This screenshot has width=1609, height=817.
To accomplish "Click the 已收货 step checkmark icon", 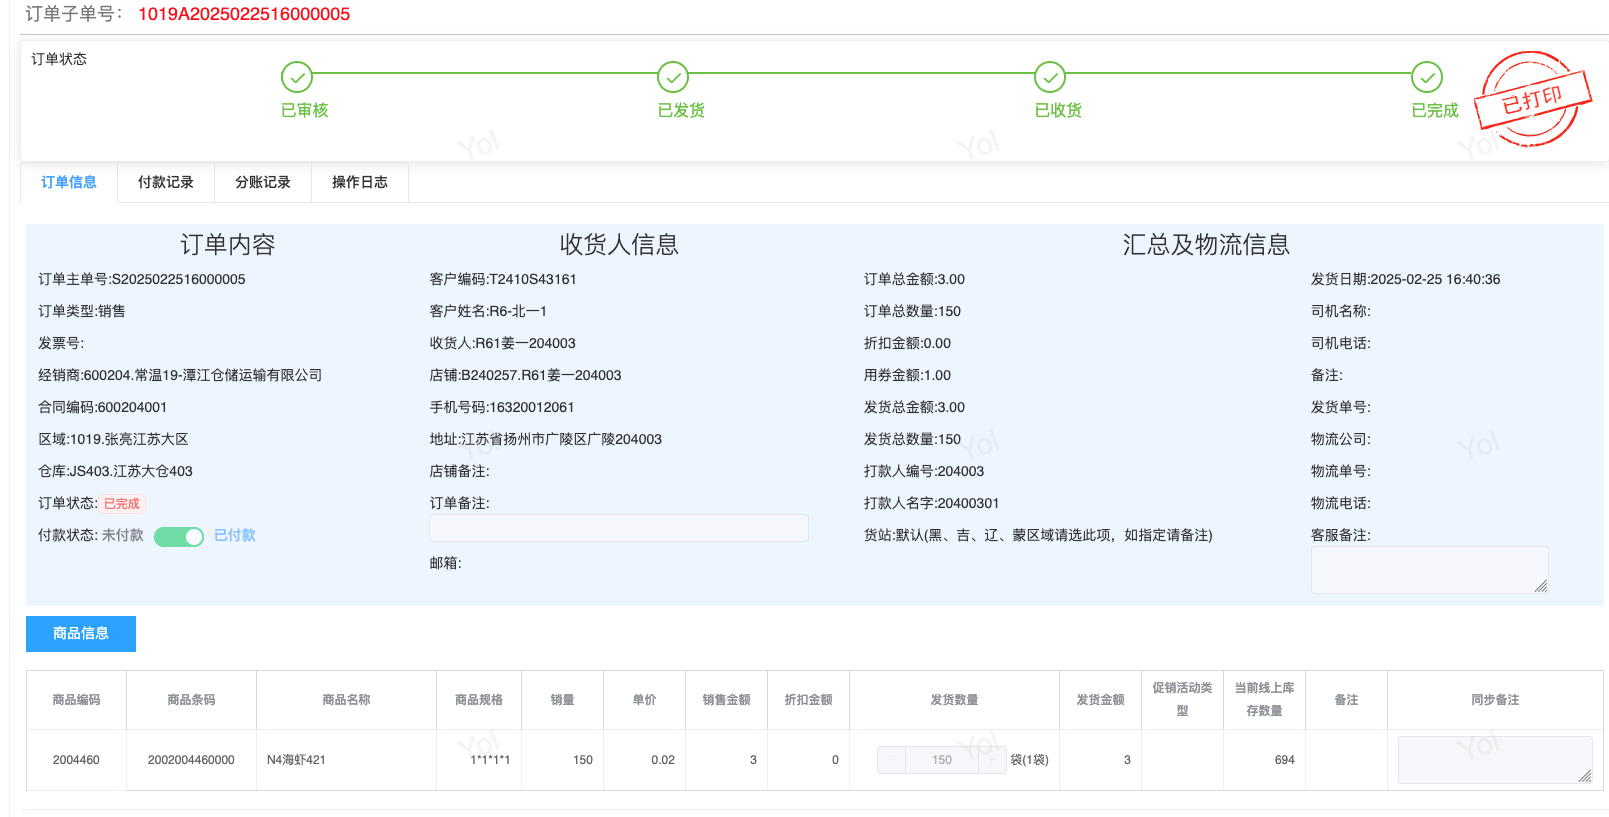I will pyautogui.click(x=1050, y=77).
